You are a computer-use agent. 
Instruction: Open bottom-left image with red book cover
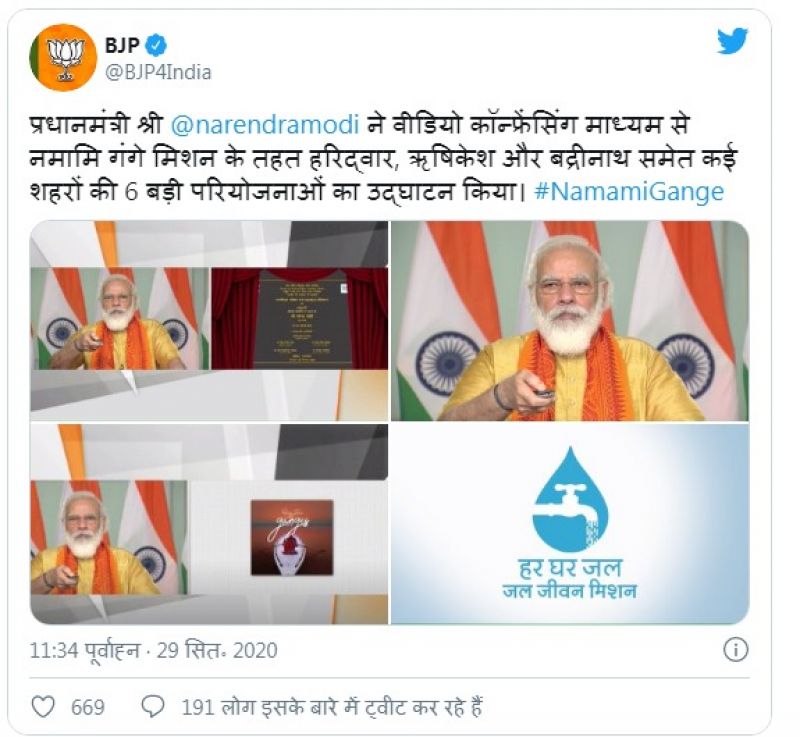point(209,524)
